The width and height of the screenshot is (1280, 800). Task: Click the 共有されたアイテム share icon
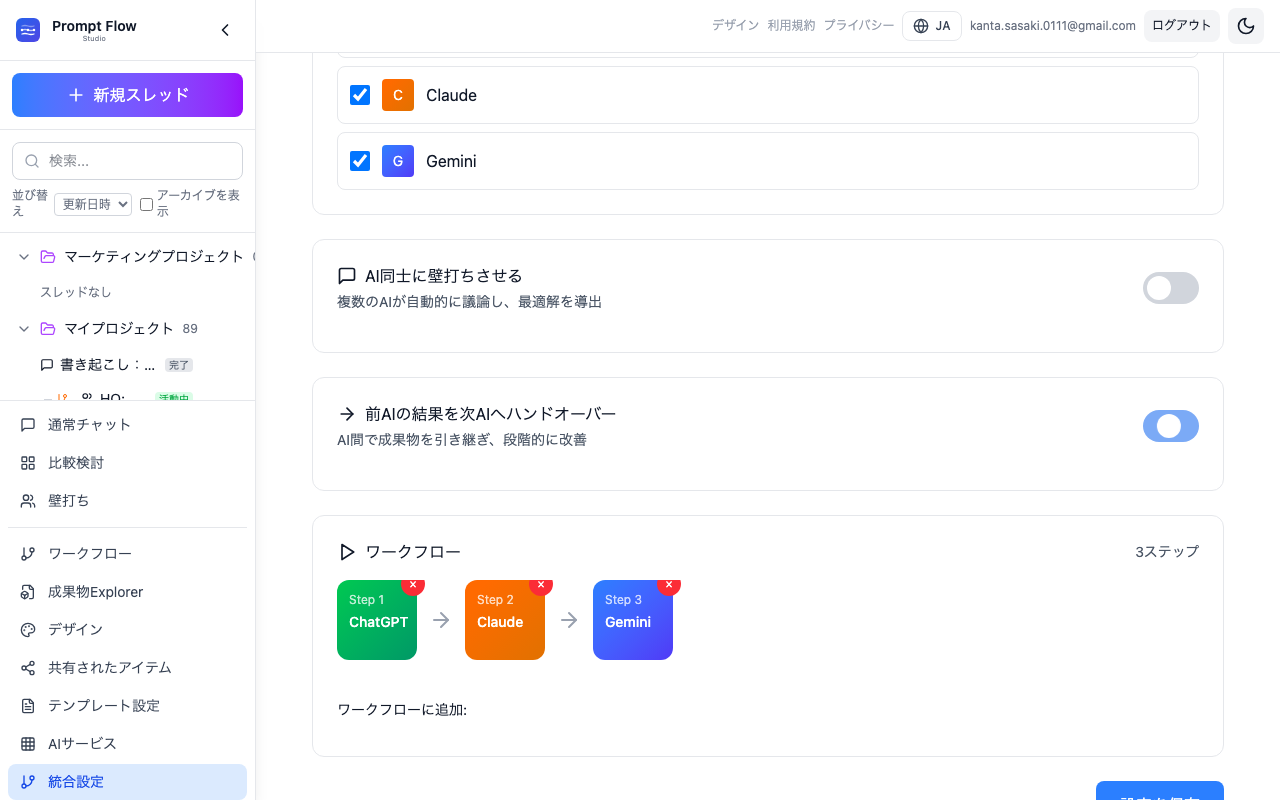(28, 668)
